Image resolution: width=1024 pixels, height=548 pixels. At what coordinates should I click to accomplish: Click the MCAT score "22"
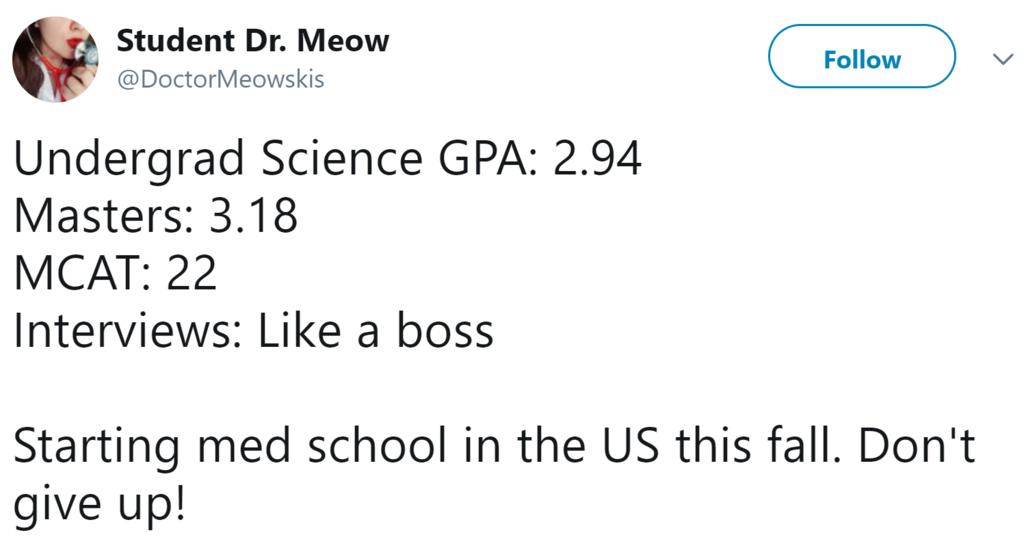coord(192,273)
